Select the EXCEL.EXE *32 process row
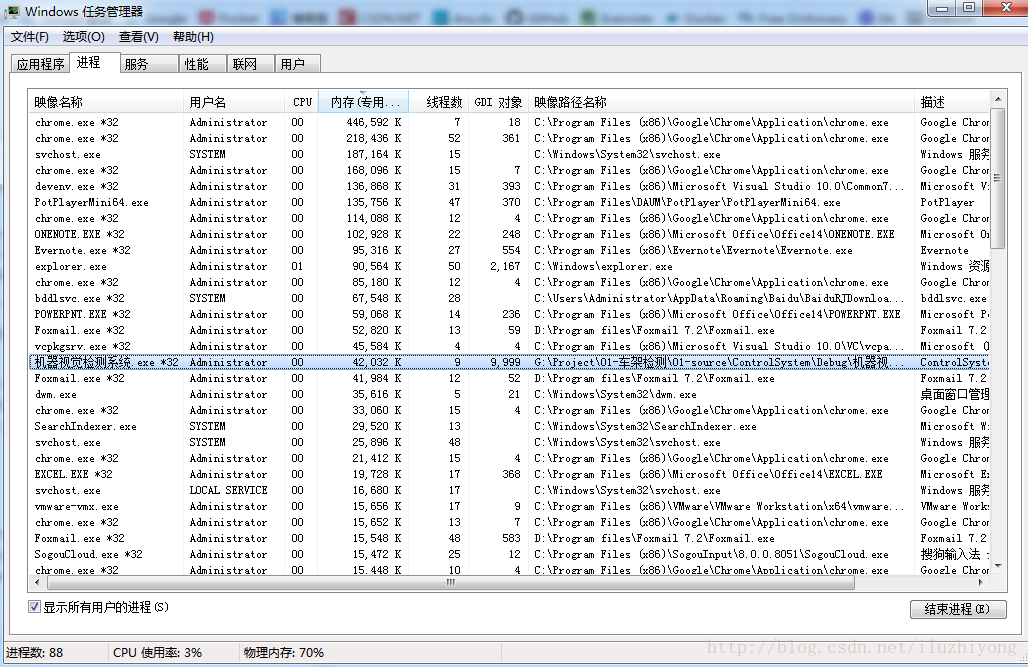Screen dimensions: 1028x667 509,474
